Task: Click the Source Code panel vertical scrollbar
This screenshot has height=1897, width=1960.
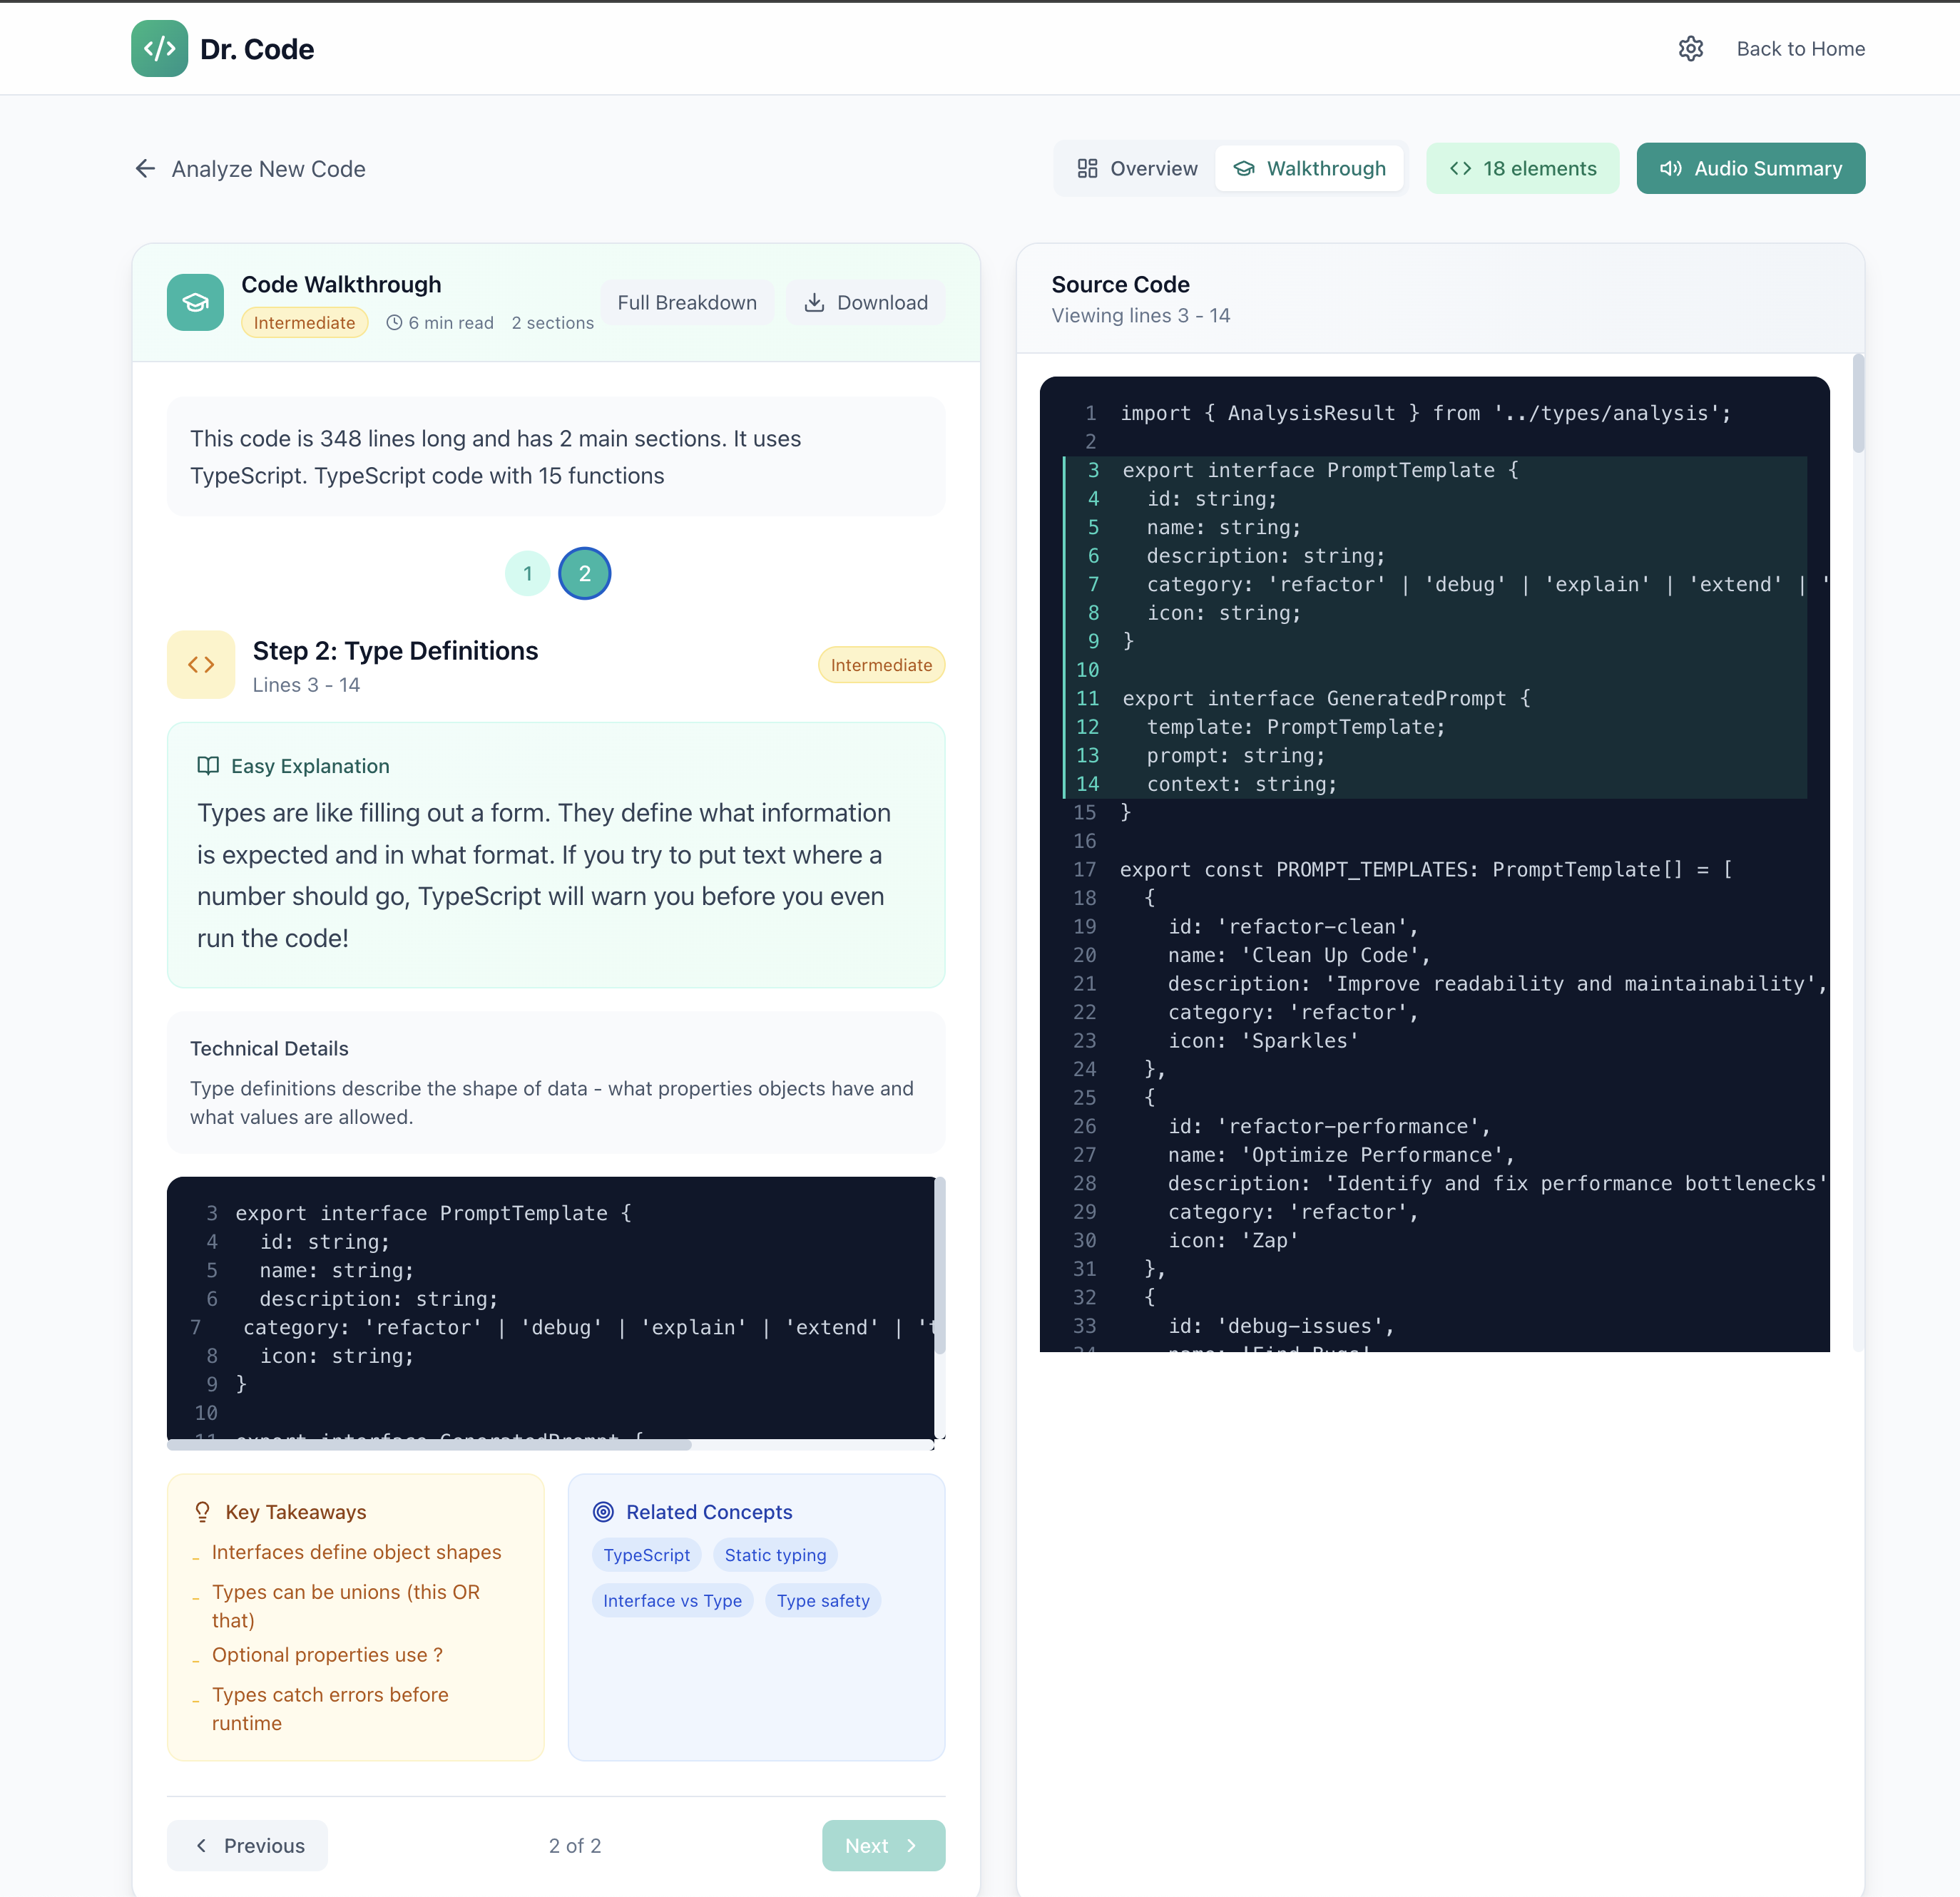Action: pos(1857,404)
